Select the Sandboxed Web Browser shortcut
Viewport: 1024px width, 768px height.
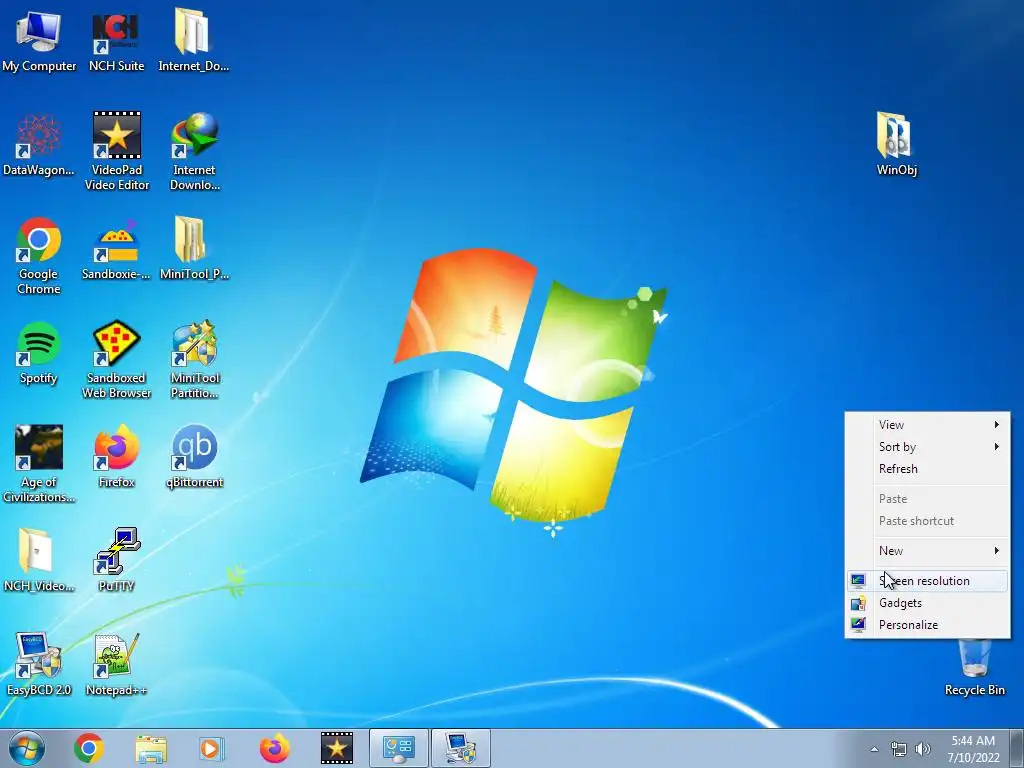[x=116, y=359]
